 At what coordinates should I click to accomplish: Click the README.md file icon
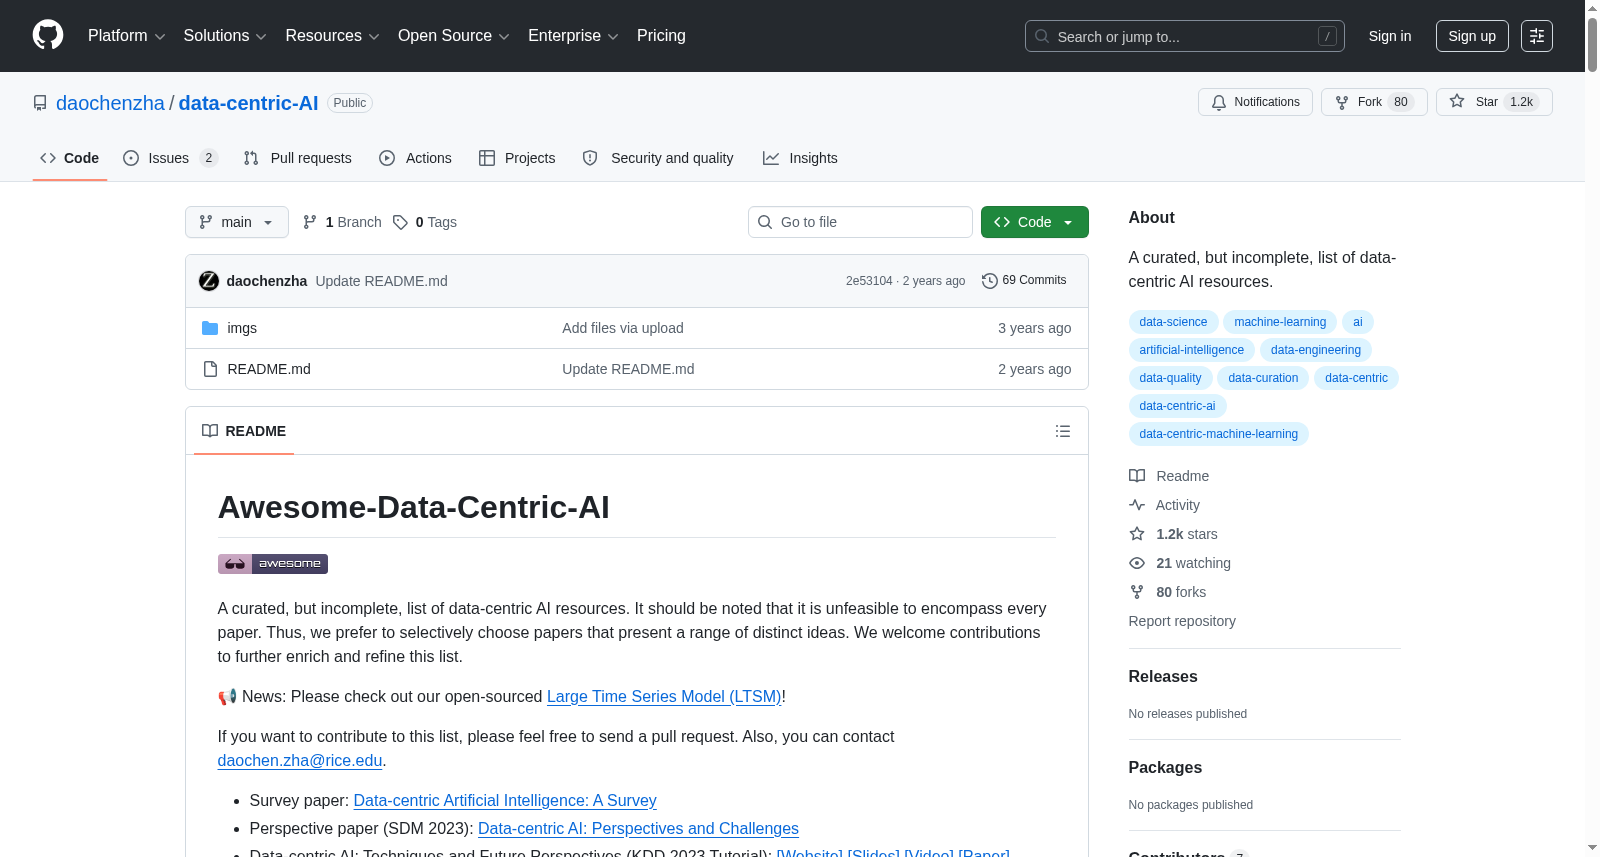[210, 369]
